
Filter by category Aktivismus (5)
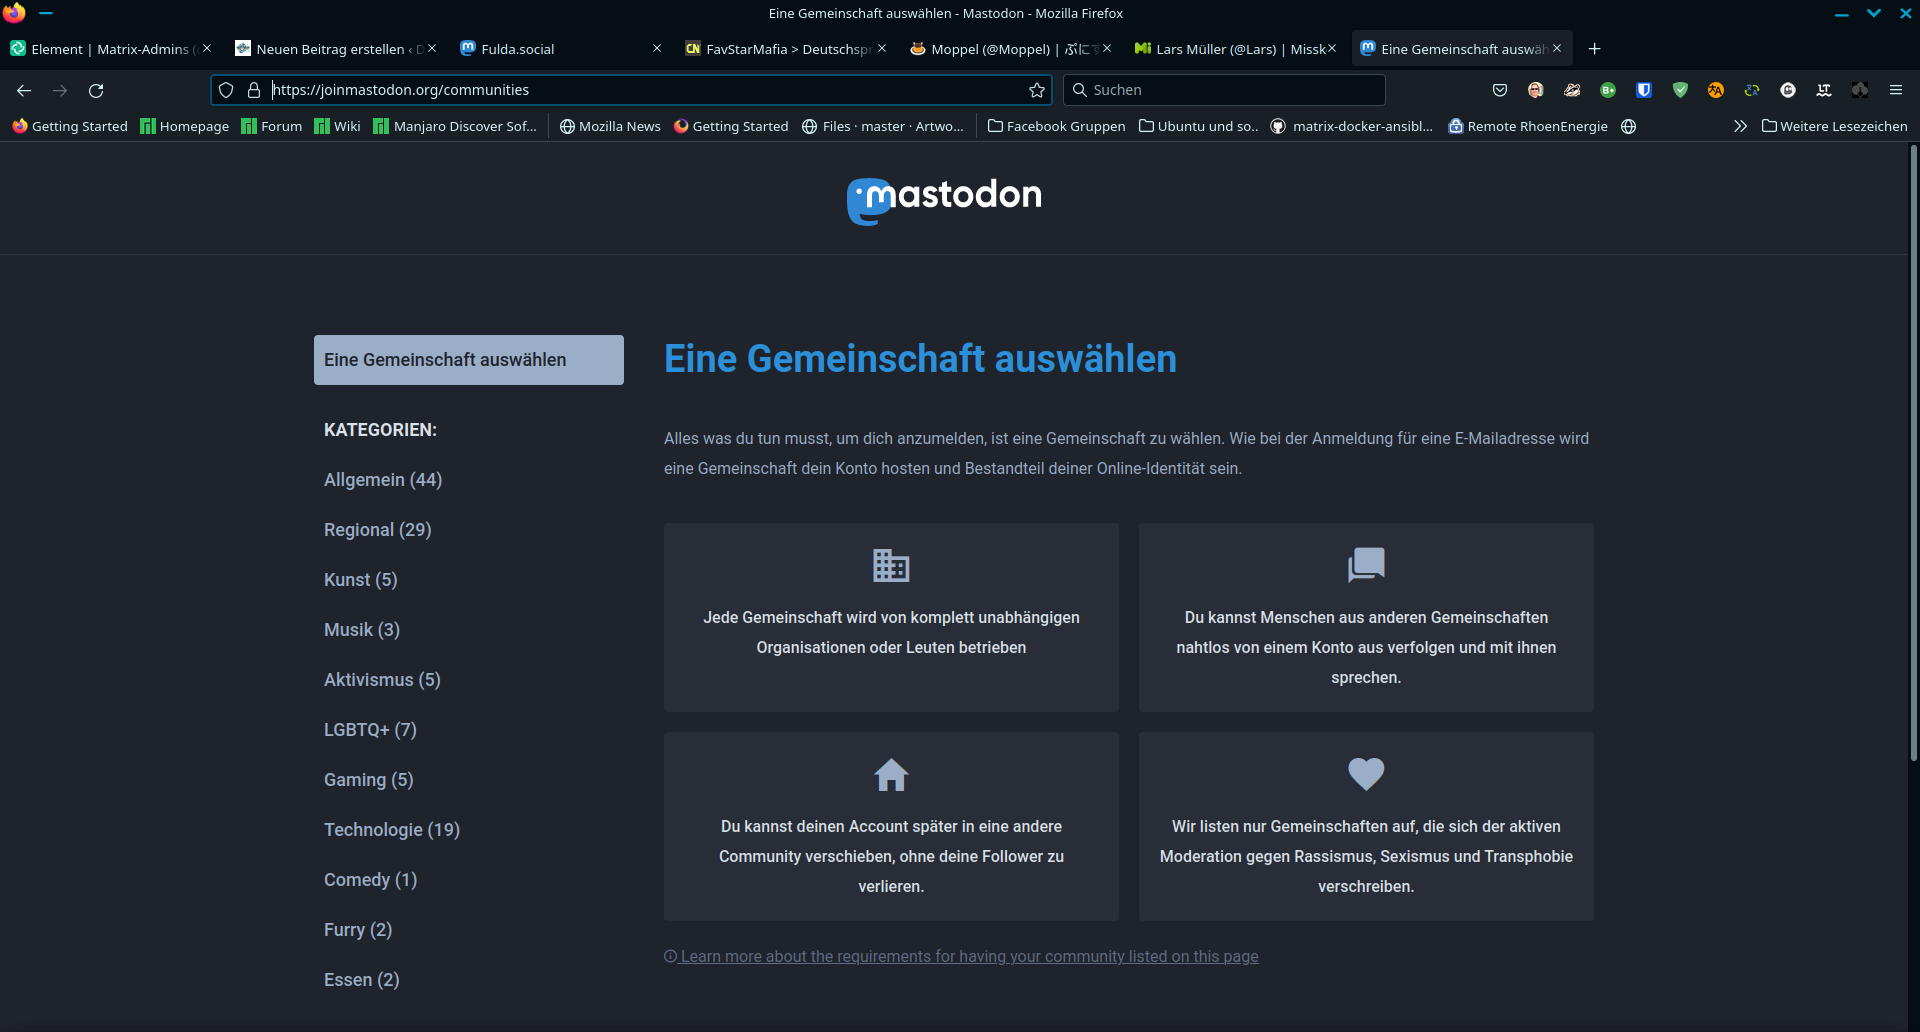click(x=382, y=680)
